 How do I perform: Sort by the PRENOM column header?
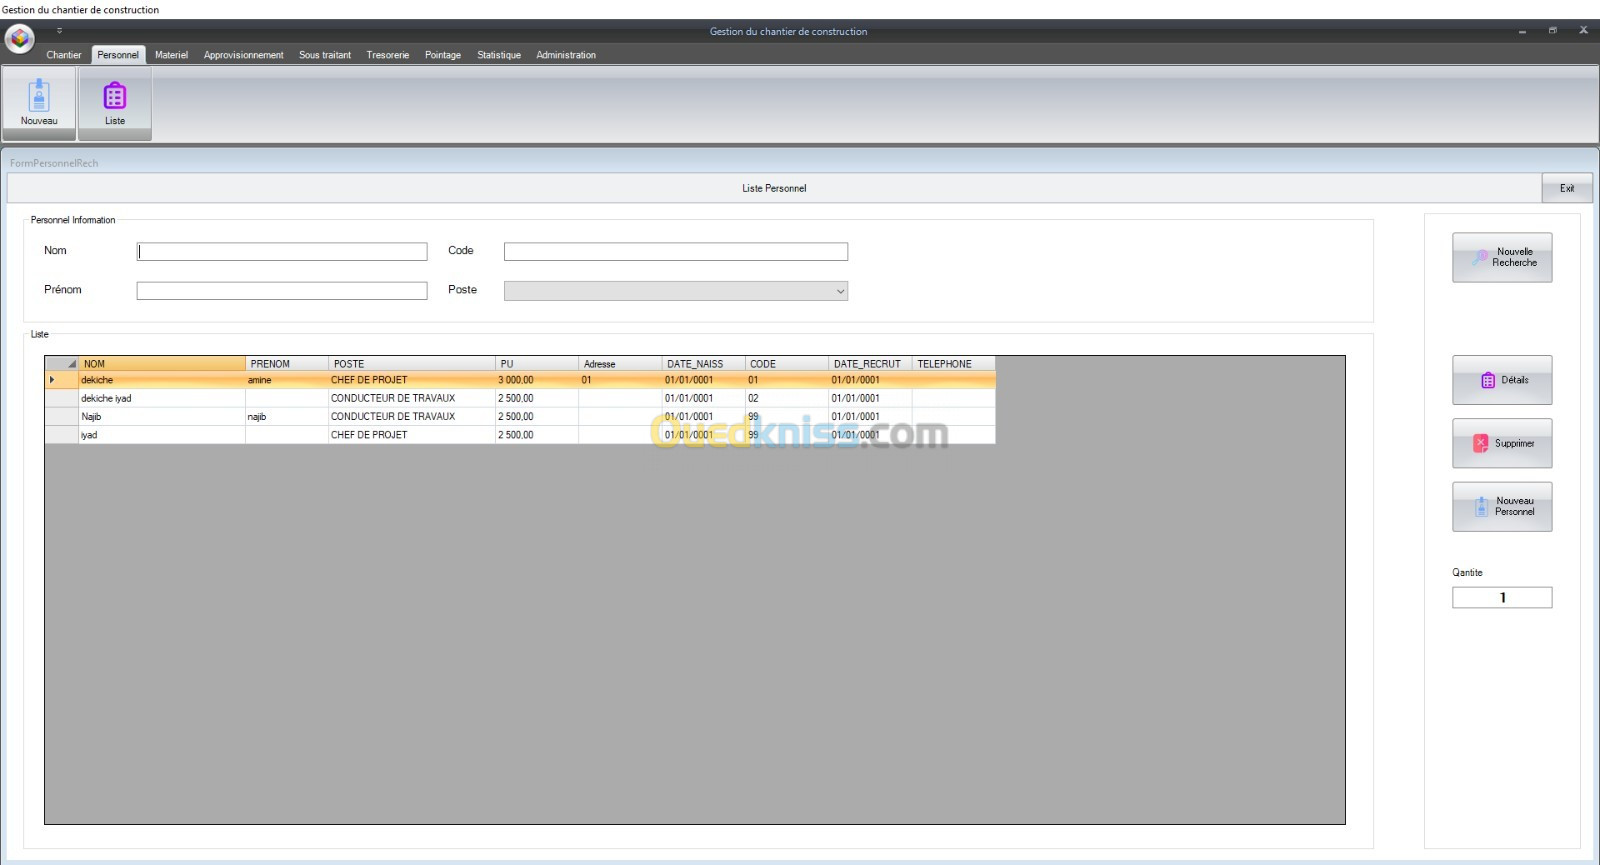coord(287,364)
